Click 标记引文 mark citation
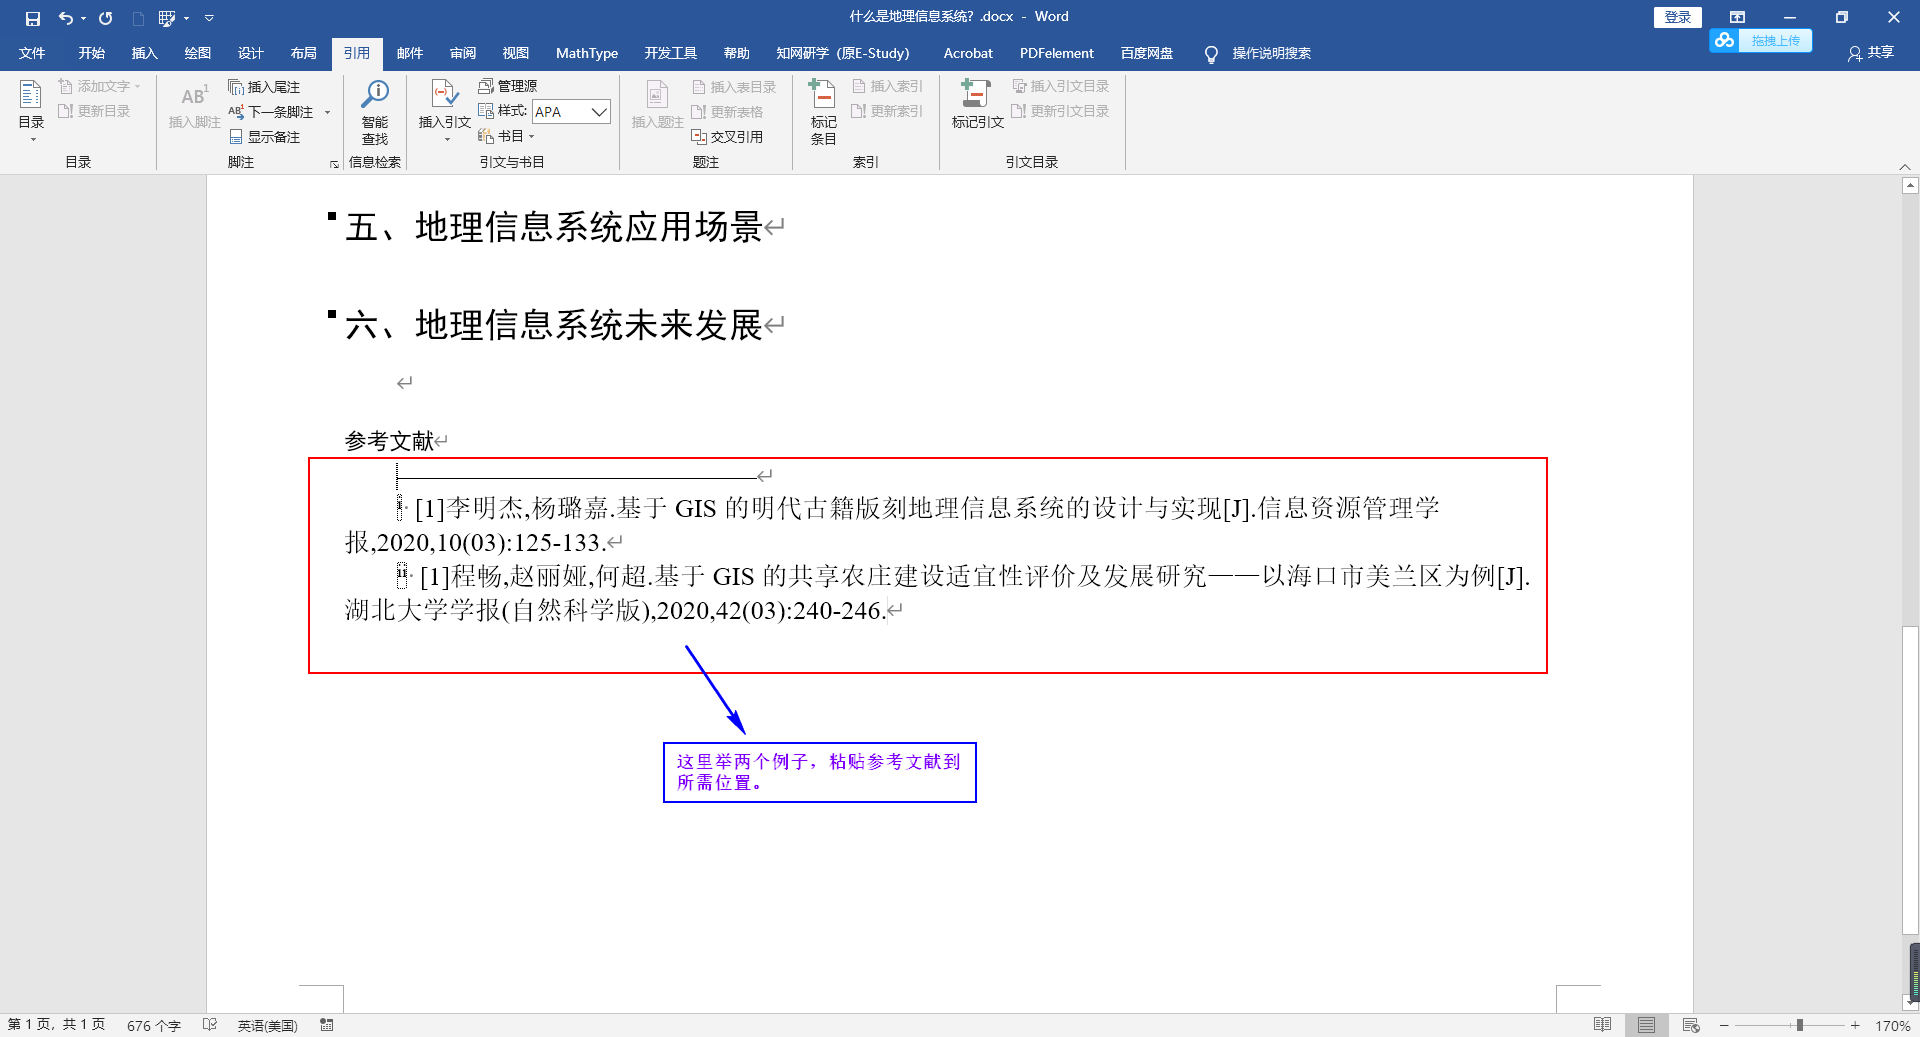Image resolution: width=1920 pixels, height=1037 pixels. click(x=977, y=107)
